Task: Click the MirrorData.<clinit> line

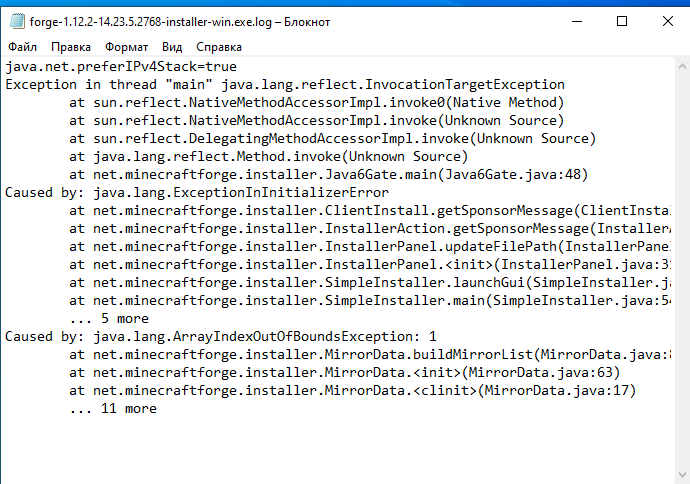Action: click(x=352, y=391)
